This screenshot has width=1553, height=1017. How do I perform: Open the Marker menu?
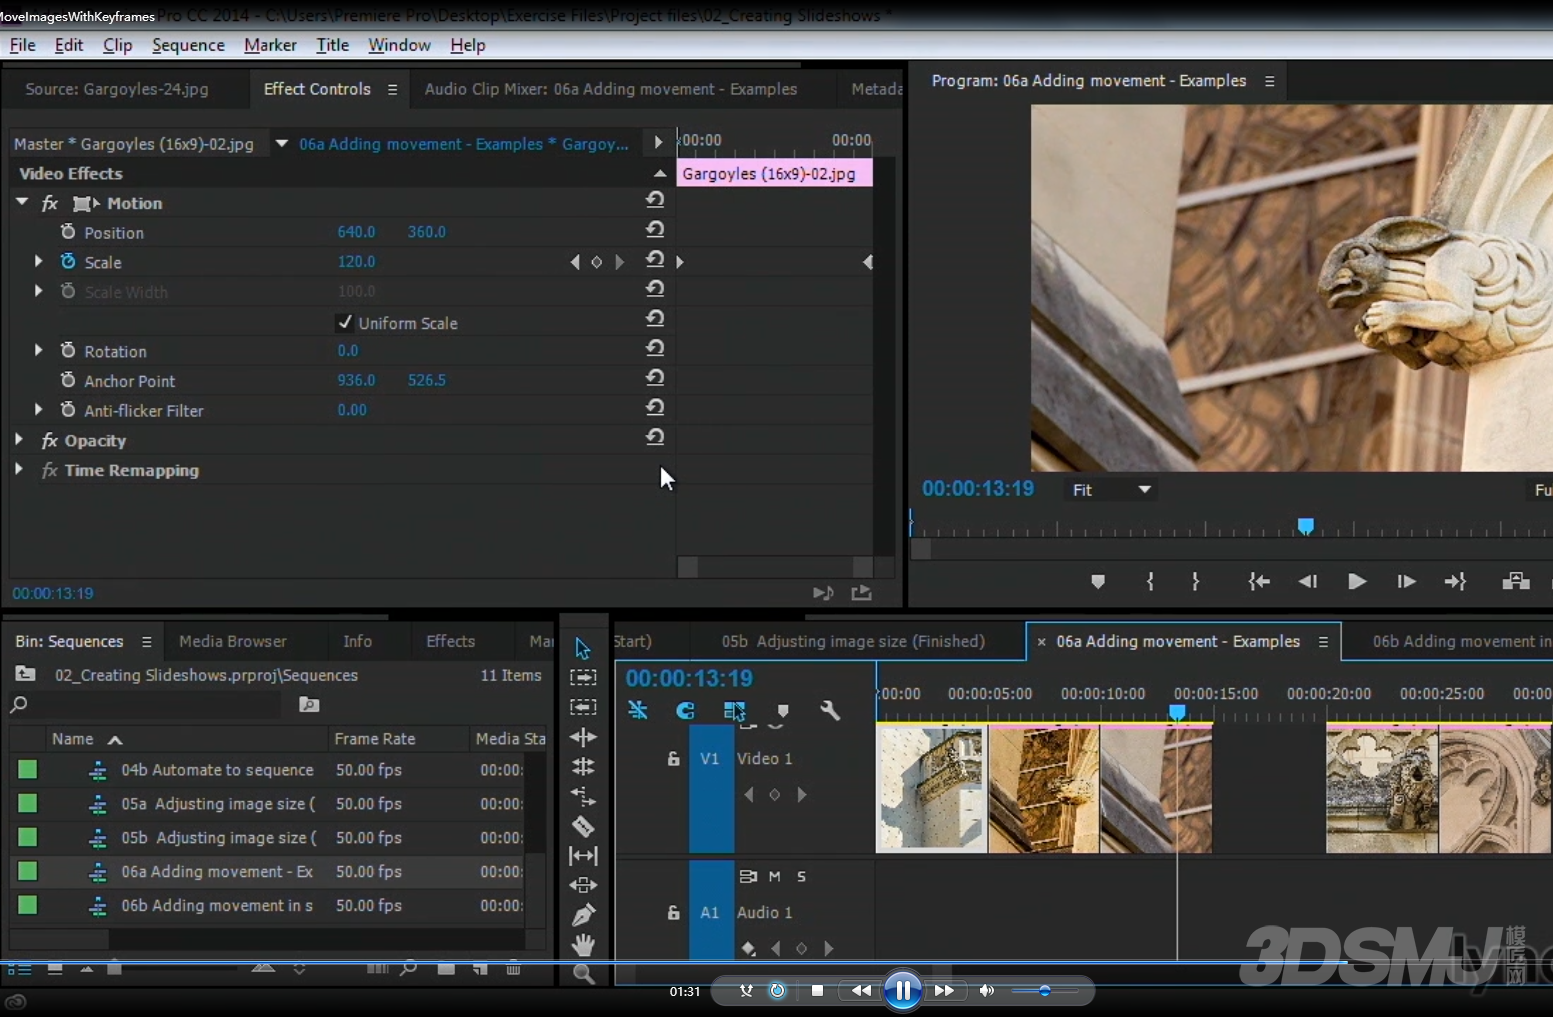pos(270,45)
